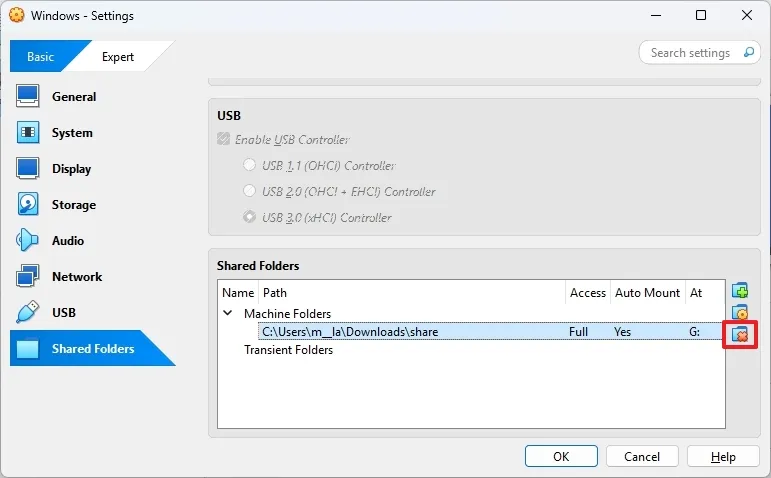
Task: Select the Transient Folders row
Action: 288,350
